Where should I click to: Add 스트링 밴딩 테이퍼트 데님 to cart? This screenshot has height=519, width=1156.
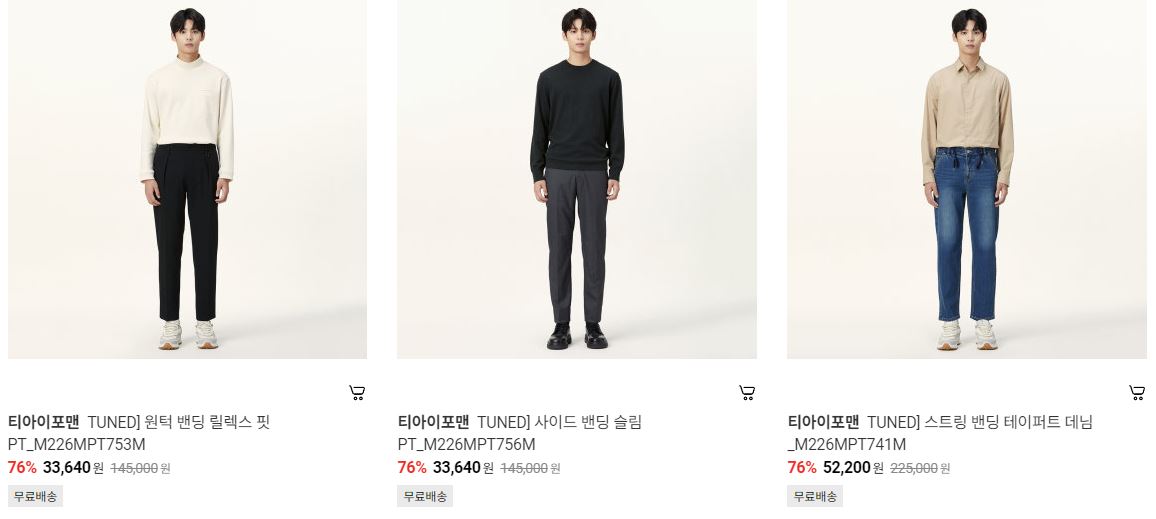tap(1137, 393)
